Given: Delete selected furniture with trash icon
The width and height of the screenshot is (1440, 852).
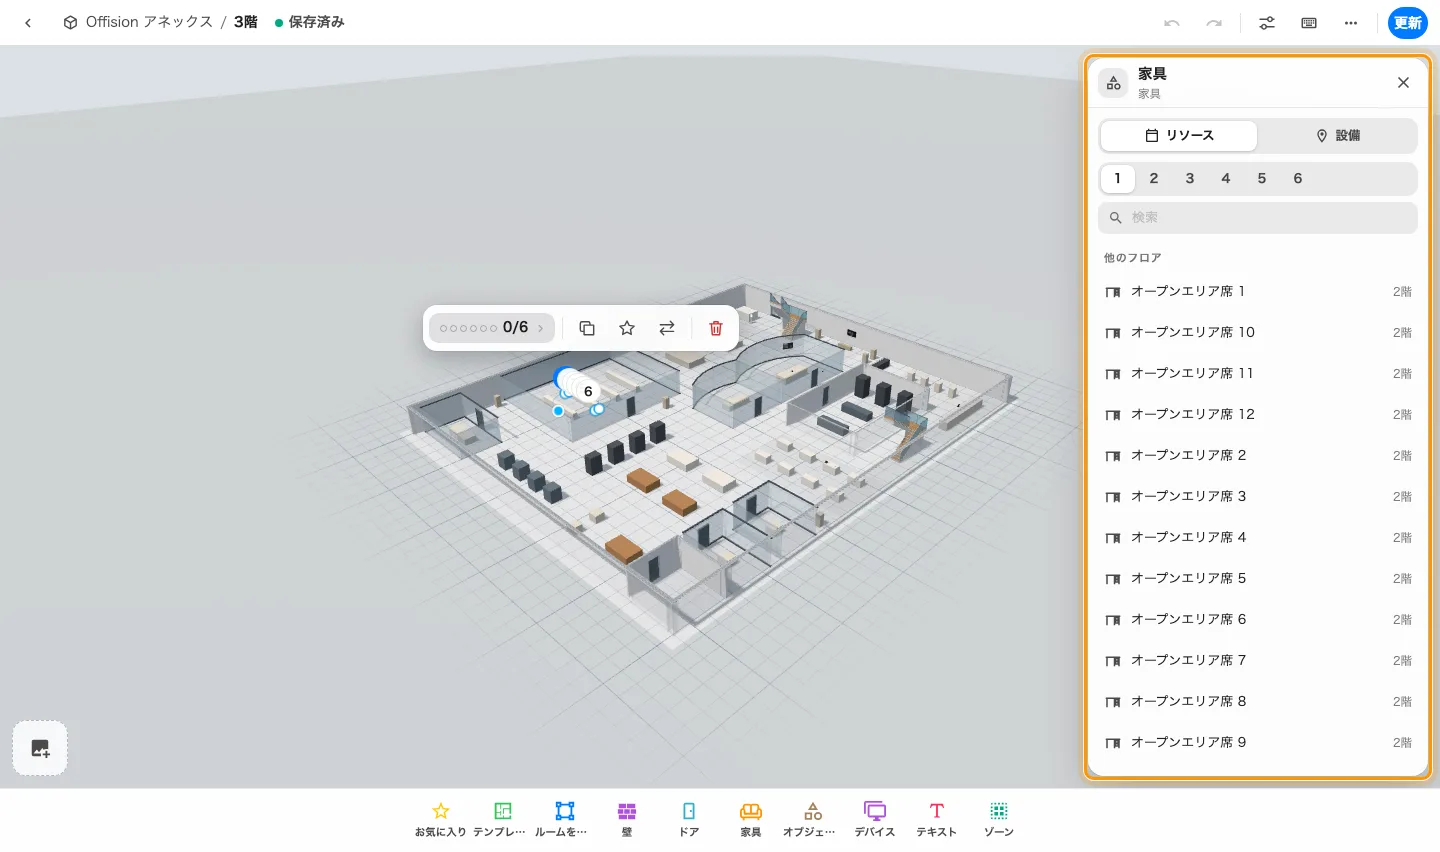Looking at the screenshot, I should coord(716,328).
